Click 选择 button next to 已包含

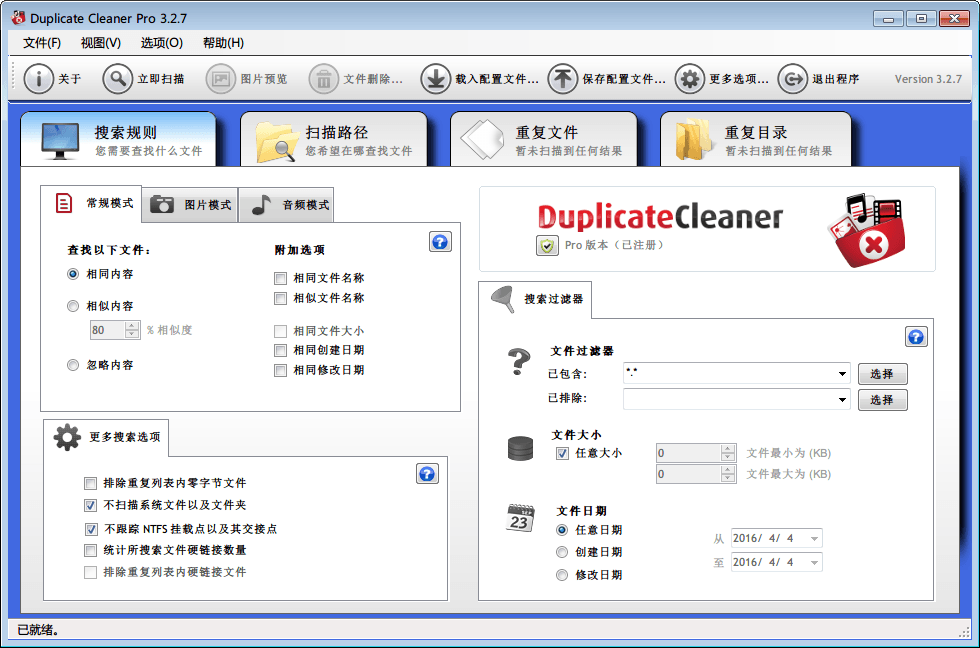[x=882, y=374]
